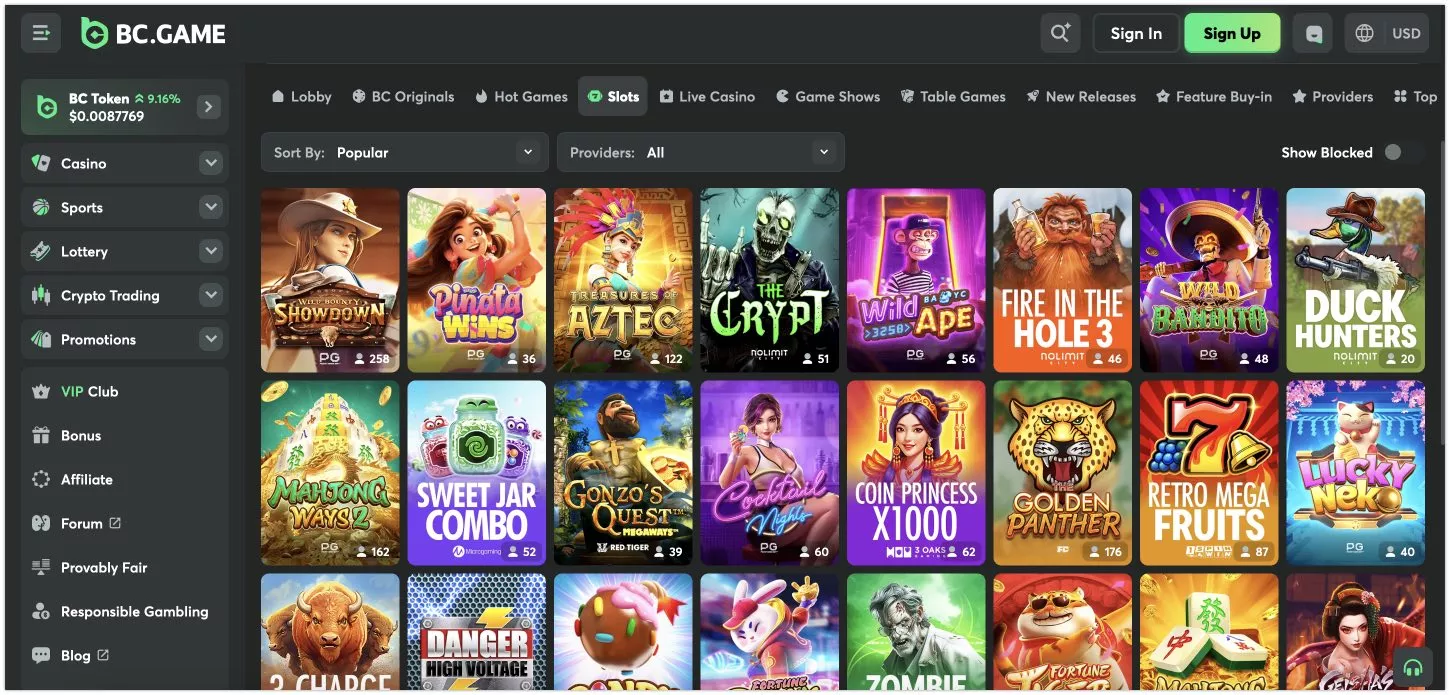Click the Affiliate circle icon
Screen dimensions: 1450x695
(x=41, y=480)
